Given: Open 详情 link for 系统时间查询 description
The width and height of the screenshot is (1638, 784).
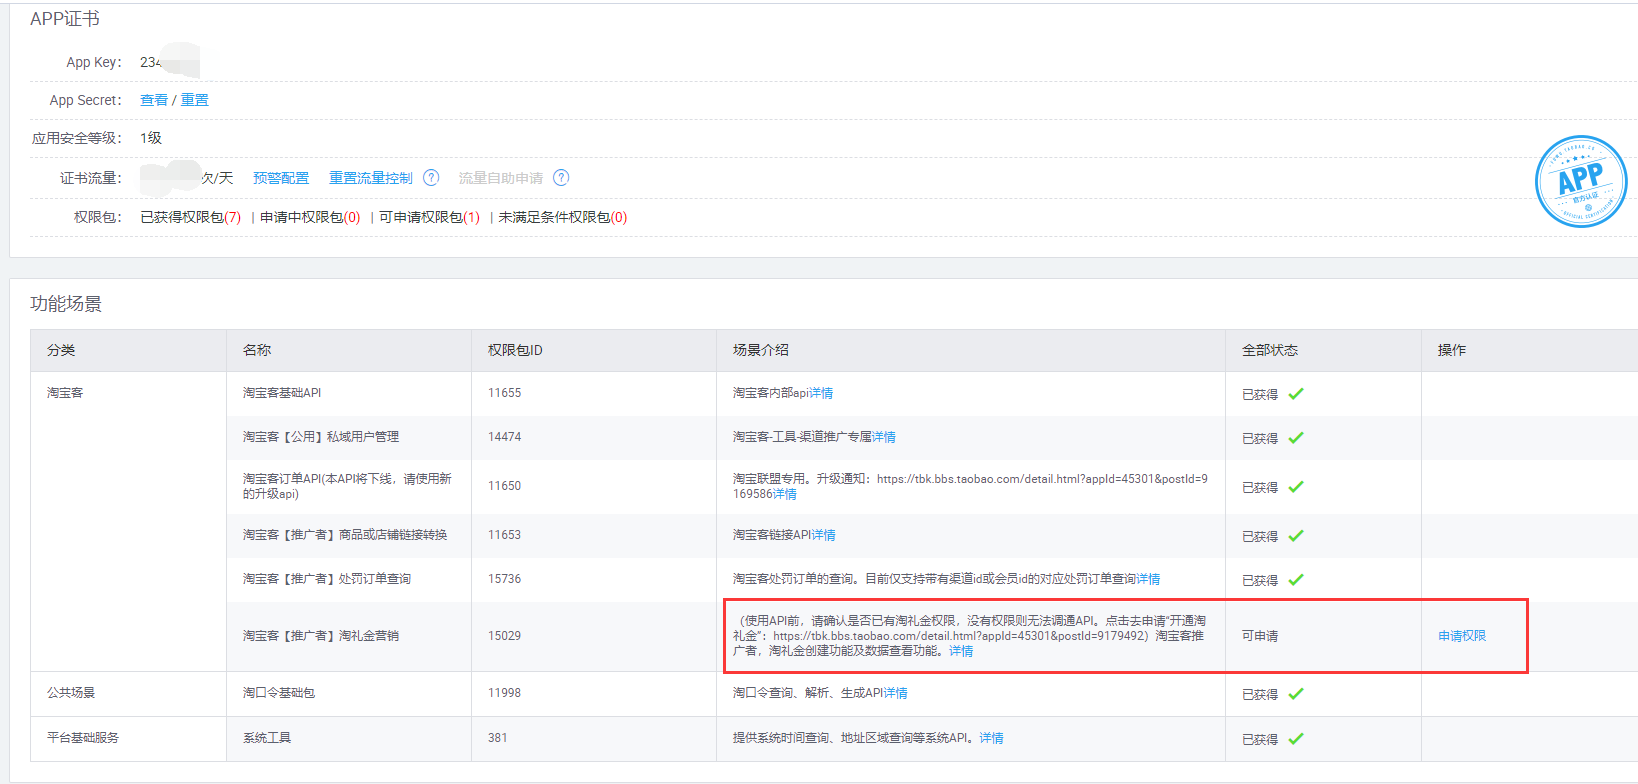Looking at the screenshot, I should (991, 738).
